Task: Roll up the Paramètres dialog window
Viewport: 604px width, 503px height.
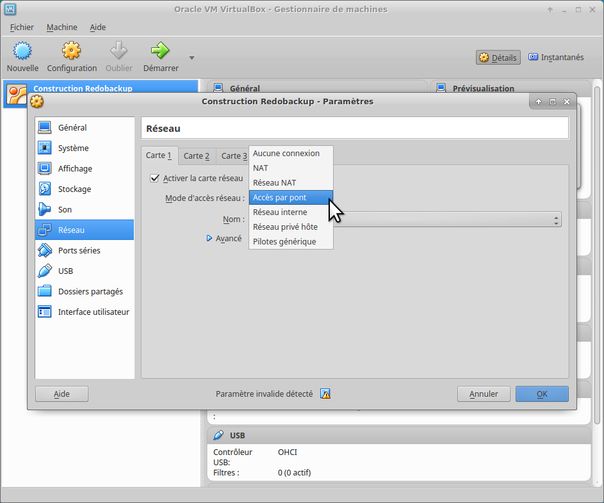Action: pyautogui.click(x=539, y=102)
